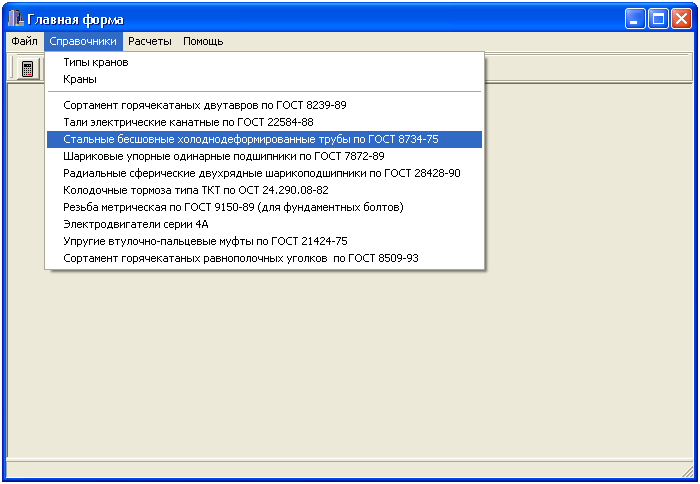Image resolution: width=700 pixels, height=484 pixels.
Task: Minimize the Главная форма window
Action: coord(635,19)
